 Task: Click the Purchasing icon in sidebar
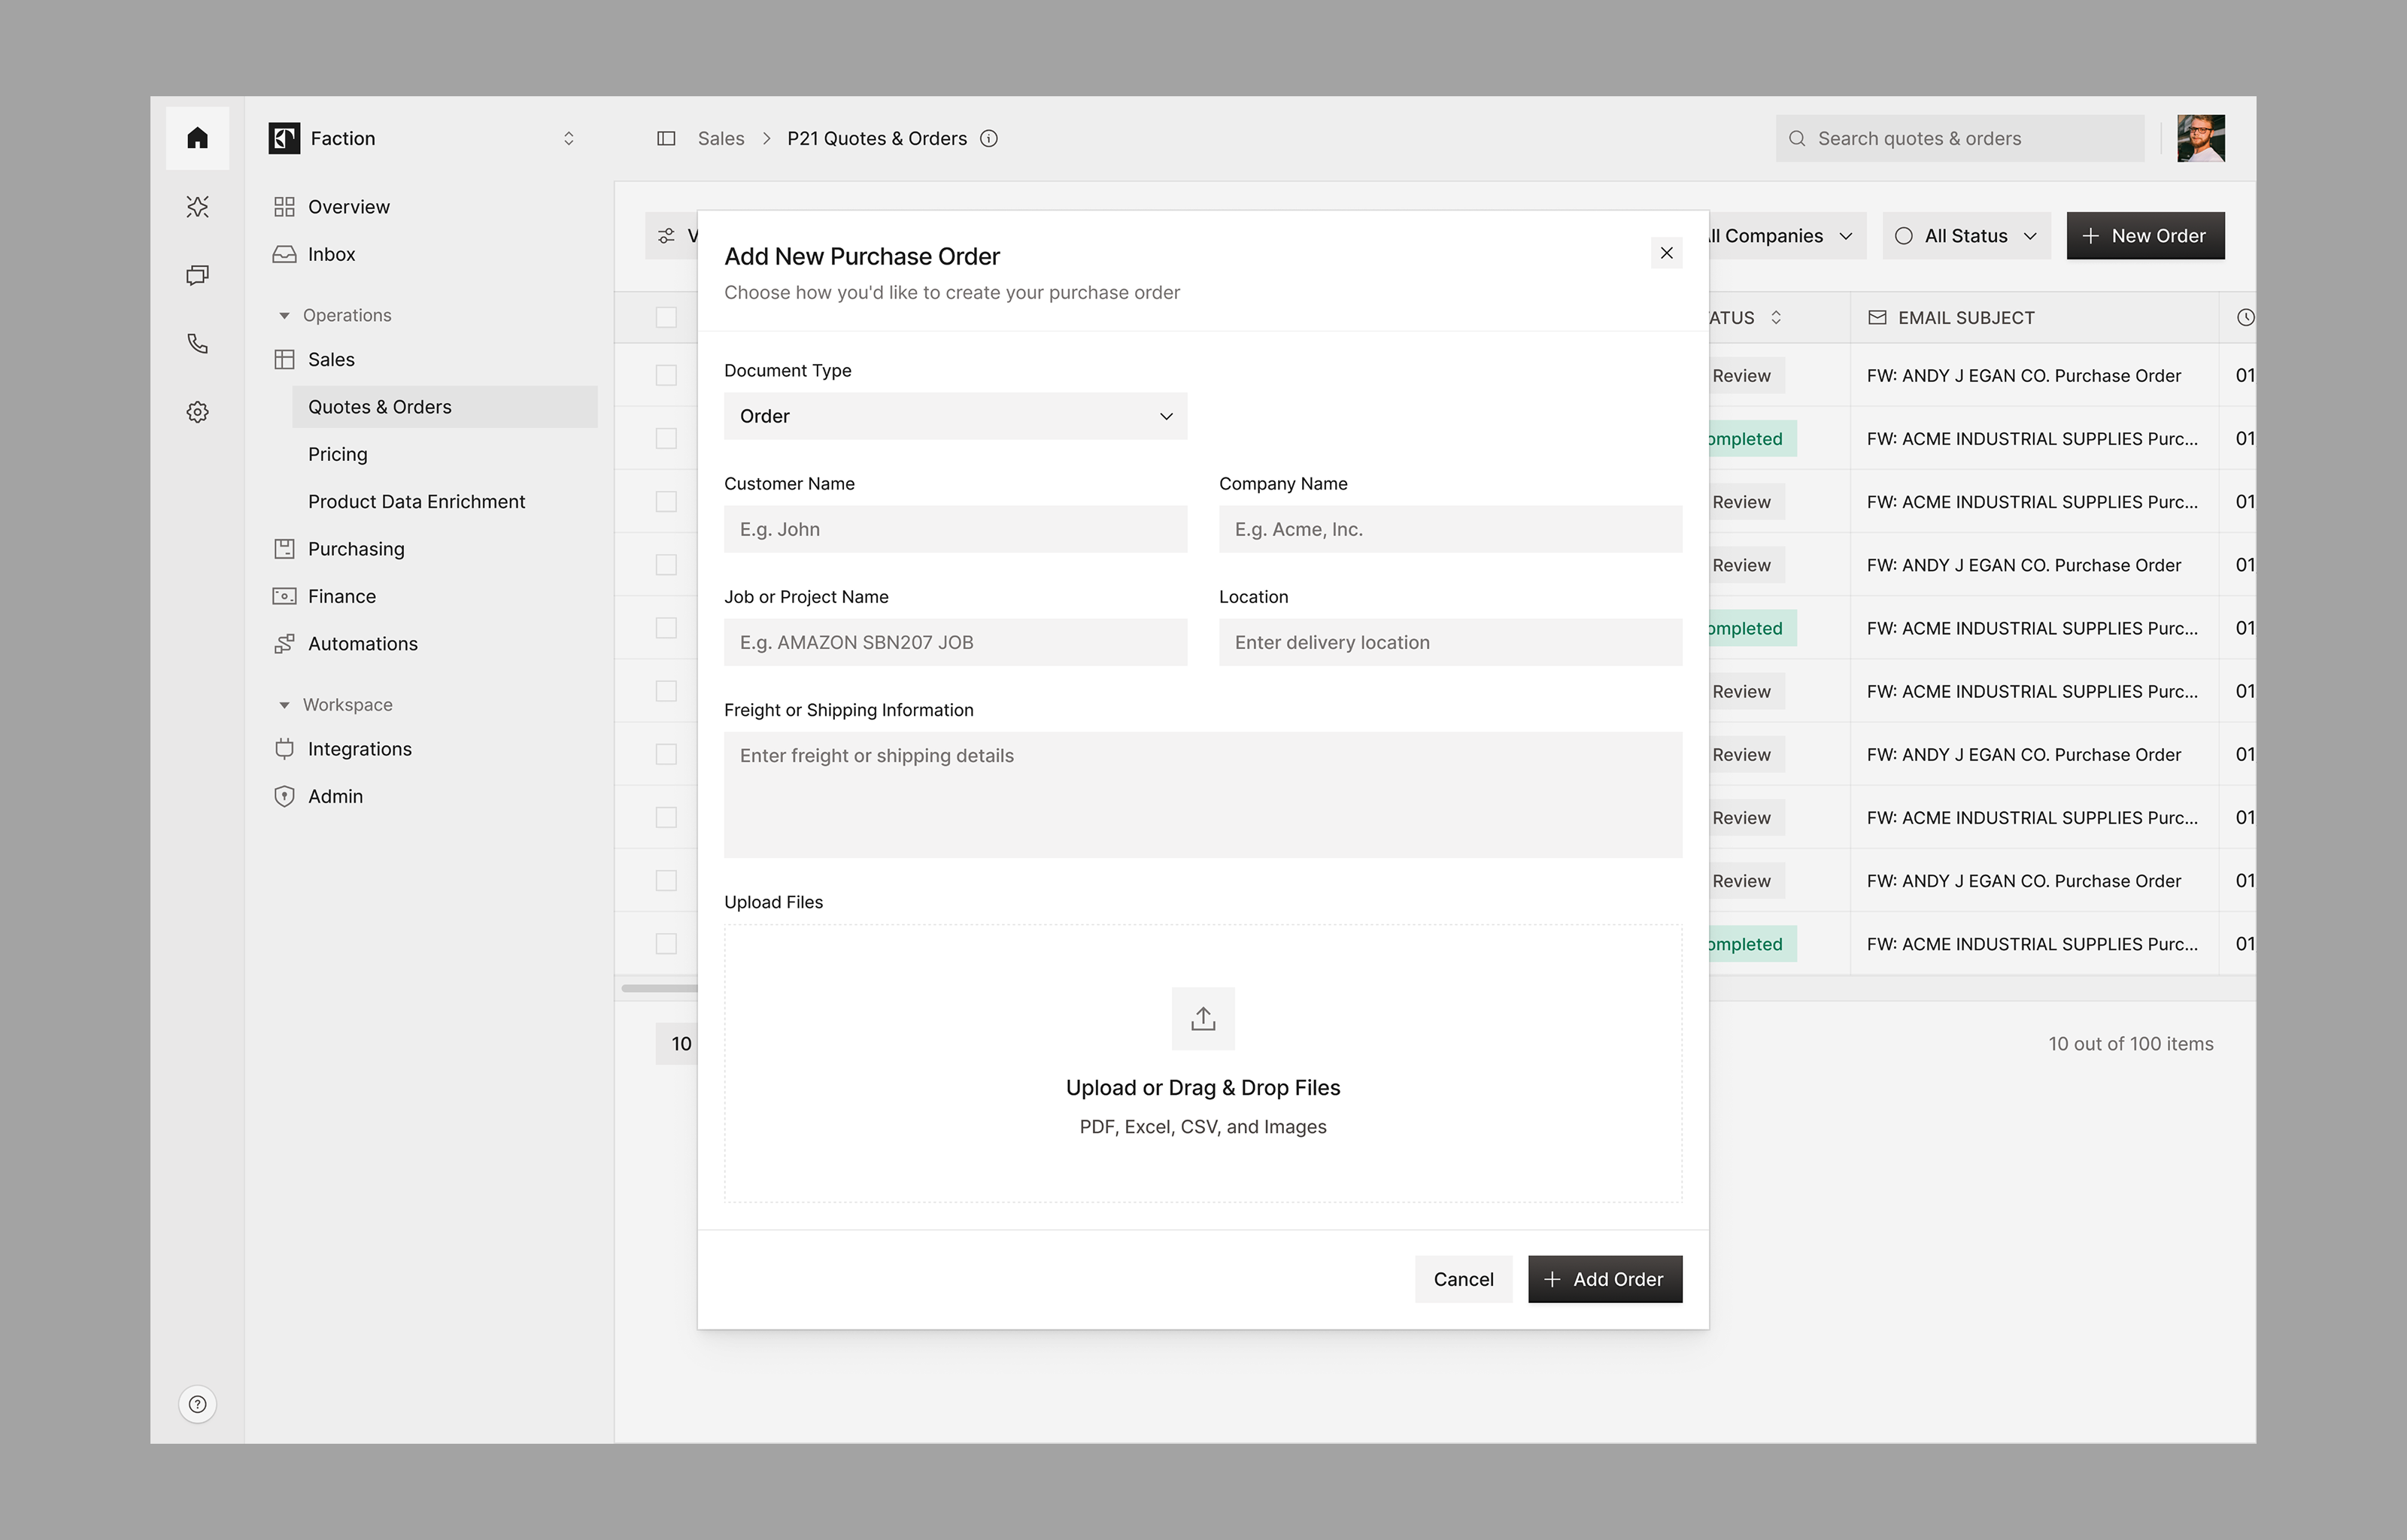(x=284, y=548)
